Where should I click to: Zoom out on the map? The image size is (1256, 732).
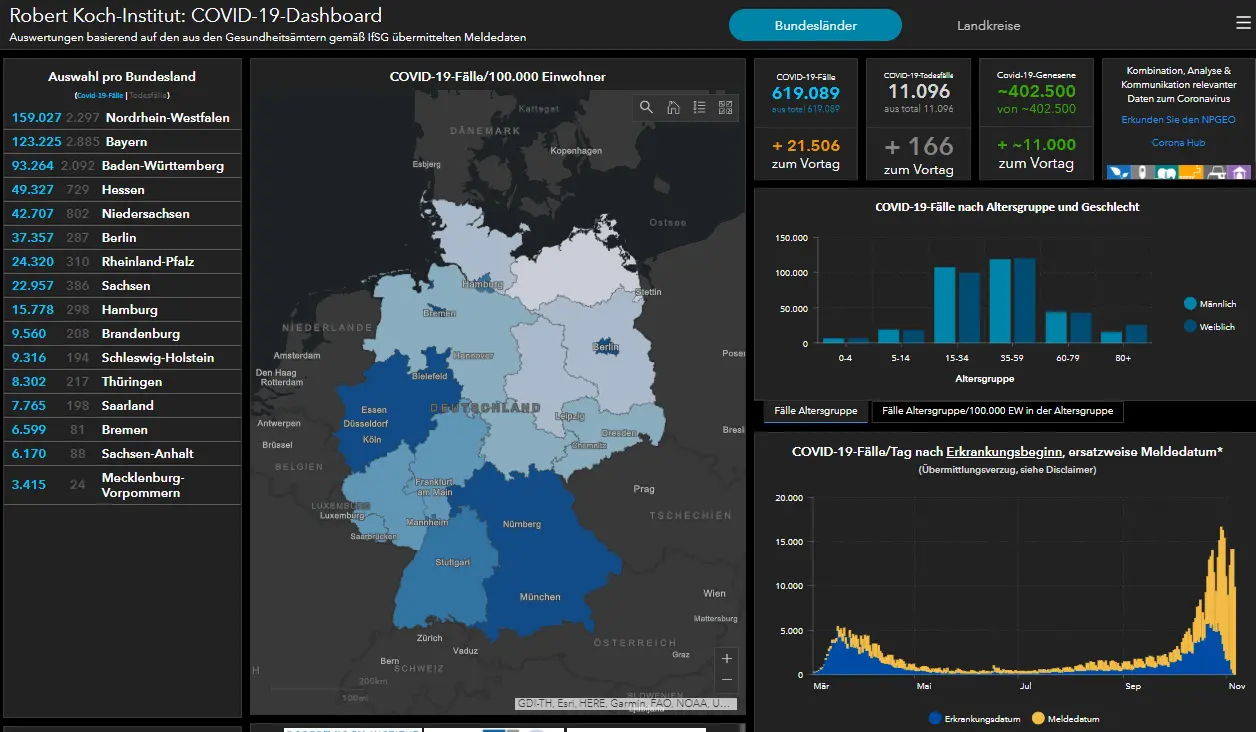(x=727, y=680)
